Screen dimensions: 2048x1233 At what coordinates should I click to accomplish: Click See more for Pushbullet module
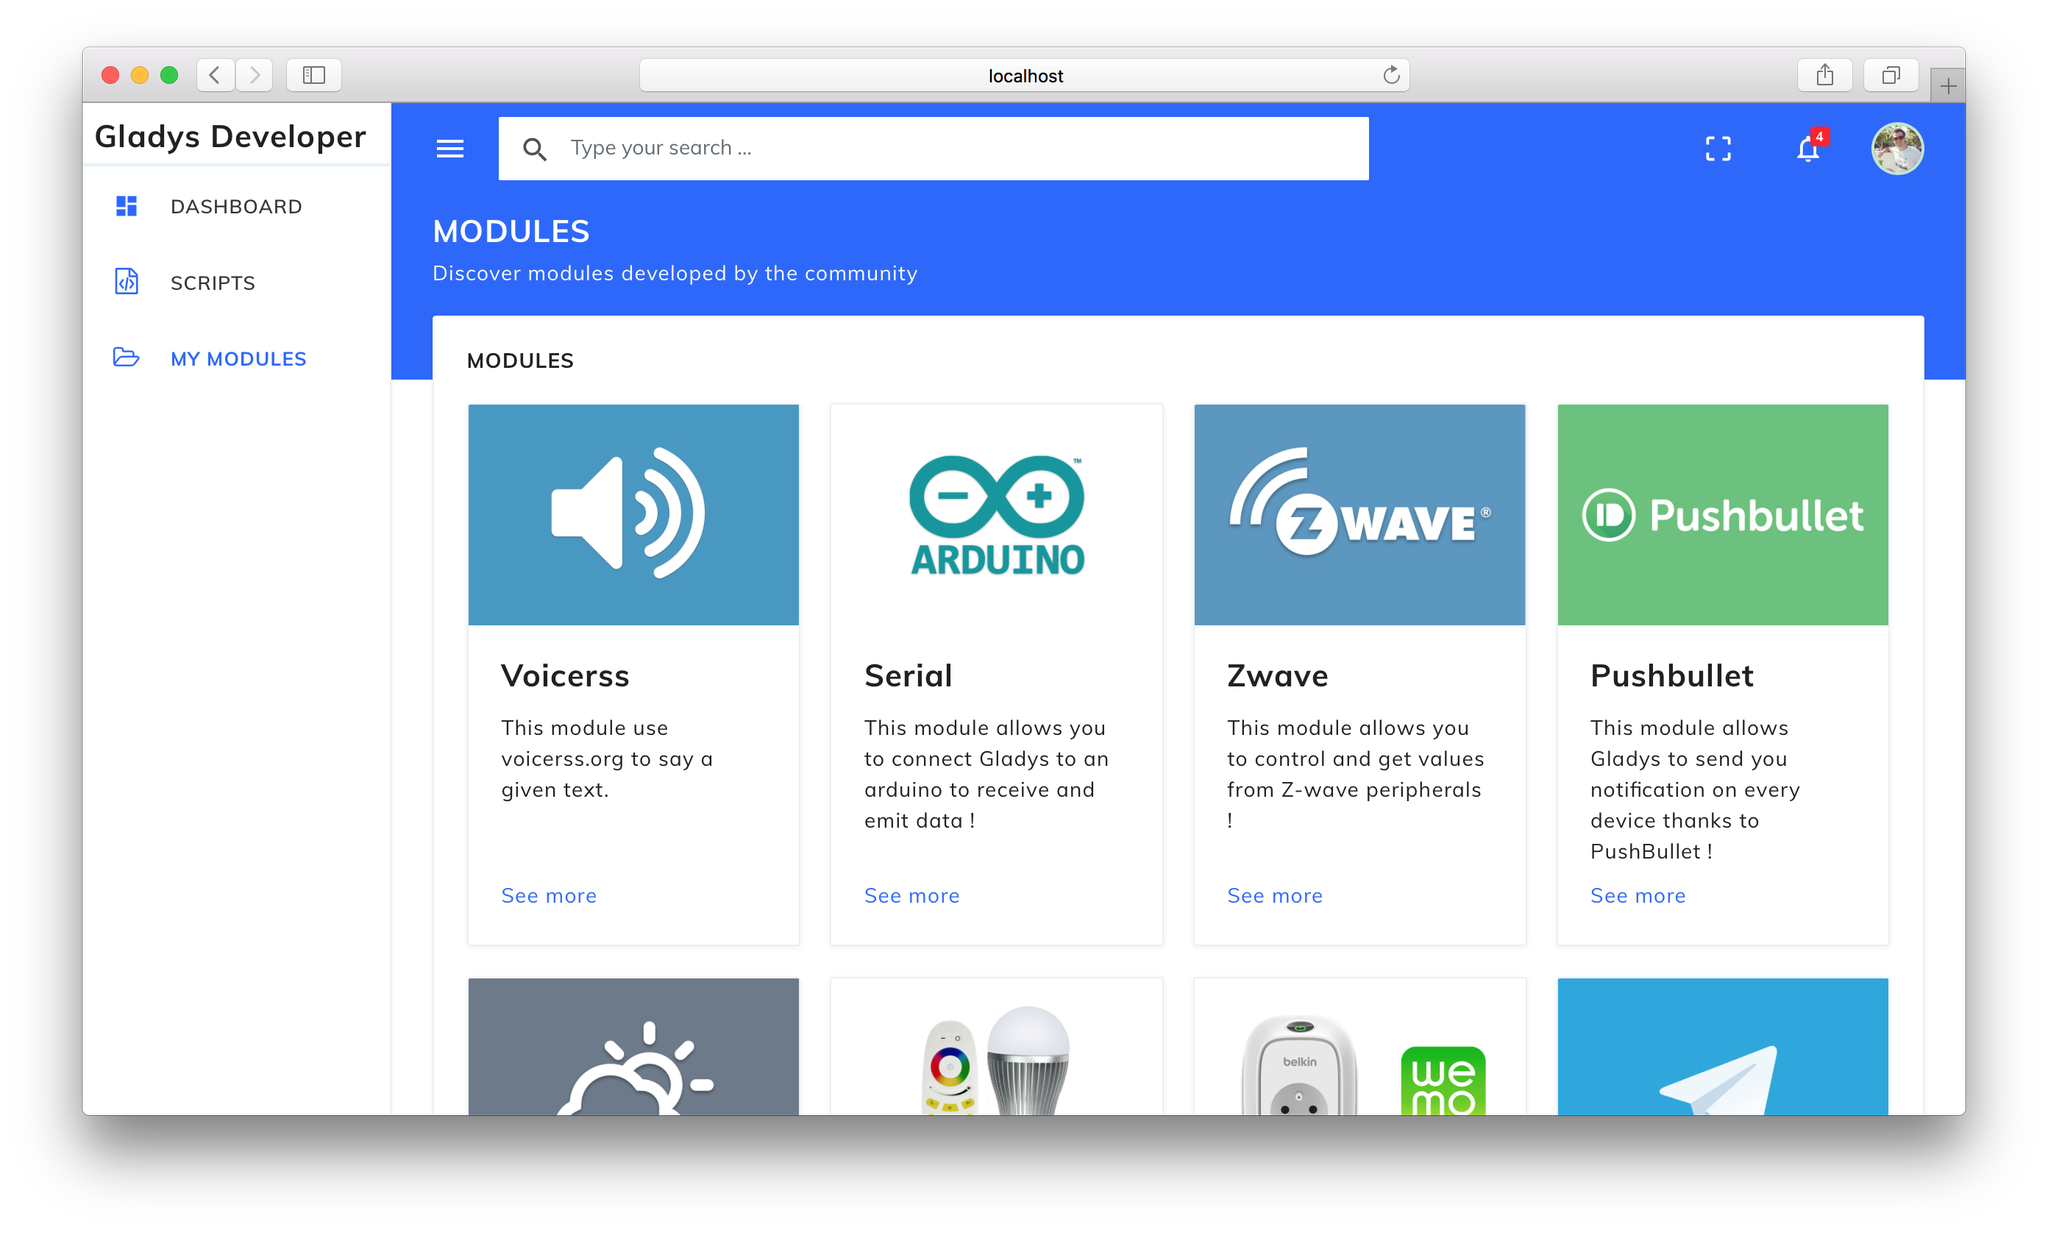(1638, 894)
